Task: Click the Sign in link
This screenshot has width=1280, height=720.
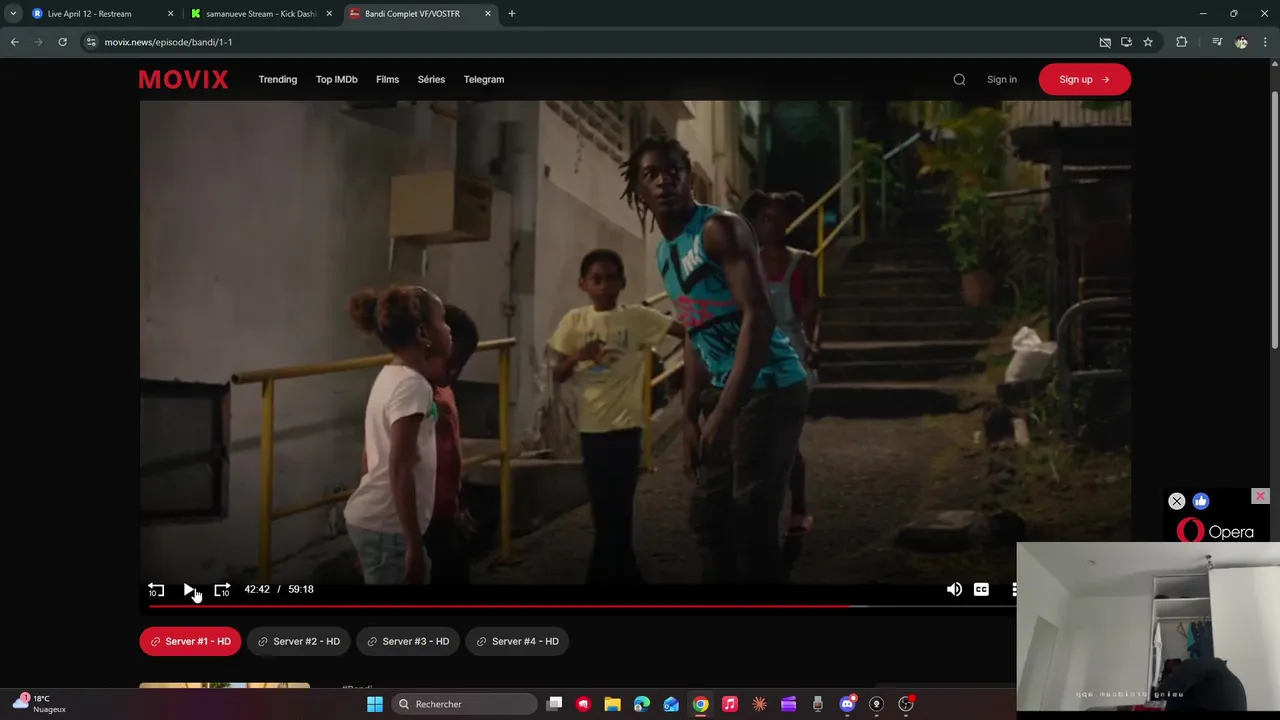Action: point(1001,79)
